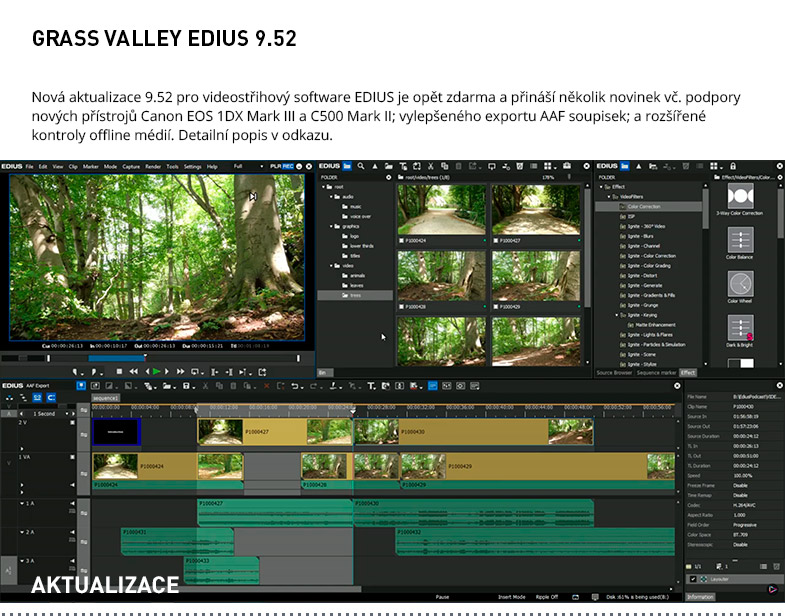The image size is (785, 616).
Task: Select the sequence1 tab
Action: (x=106, y=398)
